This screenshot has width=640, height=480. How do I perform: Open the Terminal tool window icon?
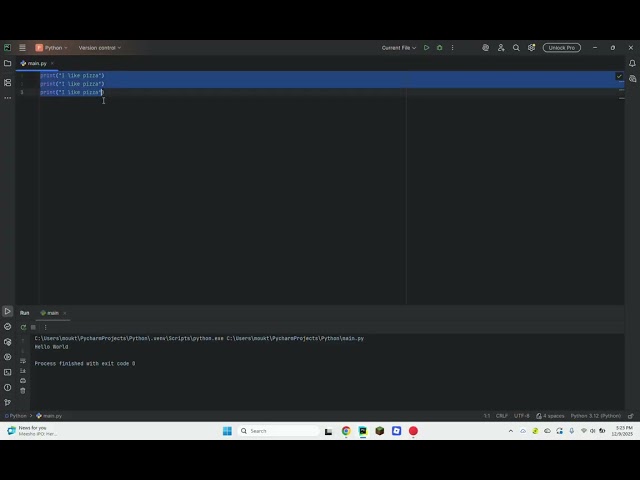7,372
